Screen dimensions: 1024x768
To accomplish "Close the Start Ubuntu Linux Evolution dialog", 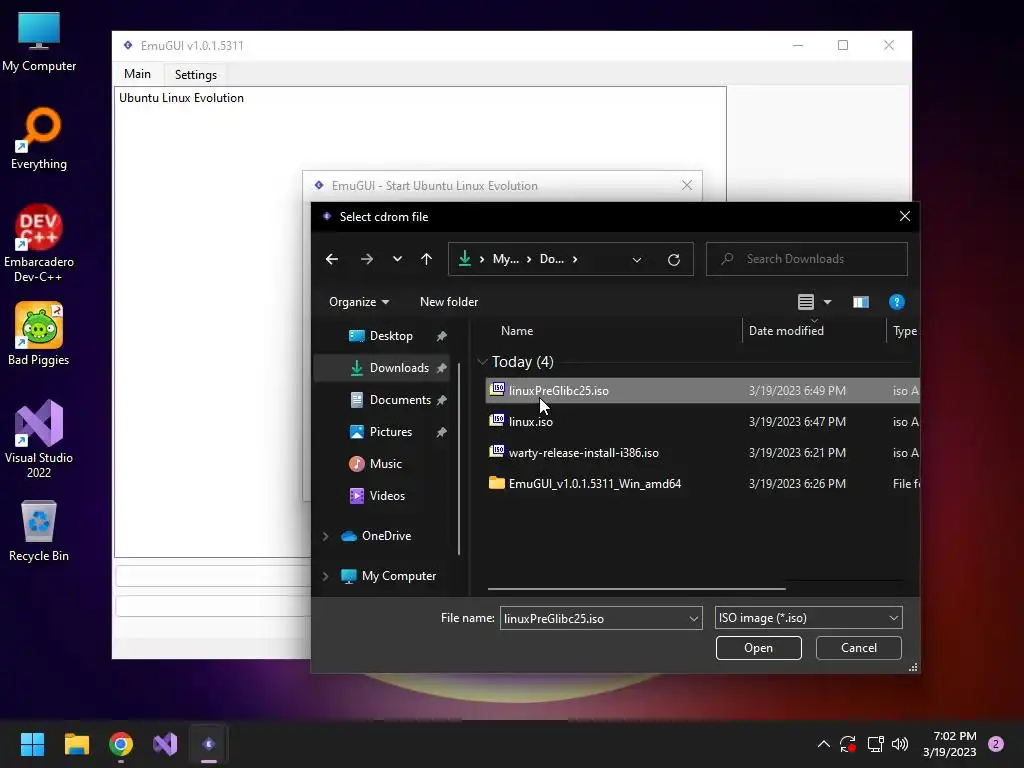I will [686, 185].
